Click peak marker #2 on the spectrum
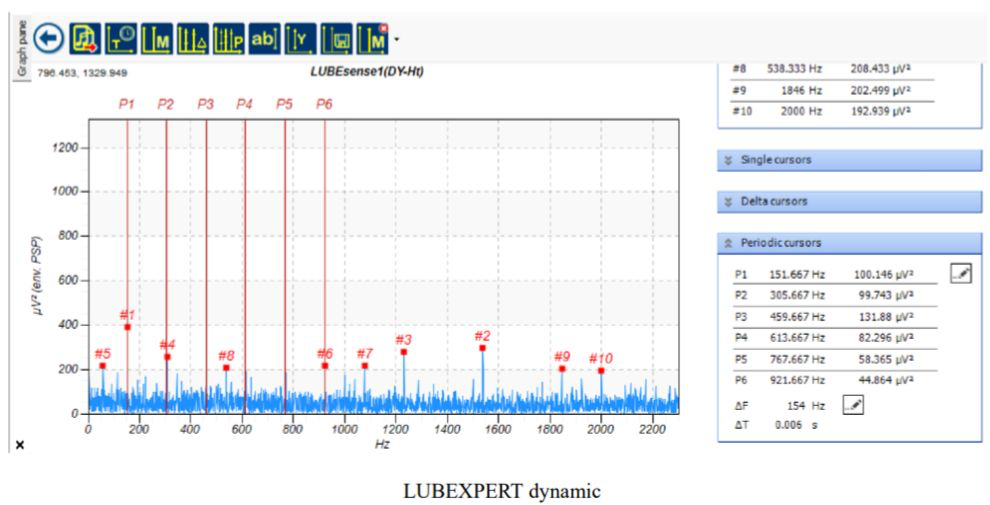 482,348
